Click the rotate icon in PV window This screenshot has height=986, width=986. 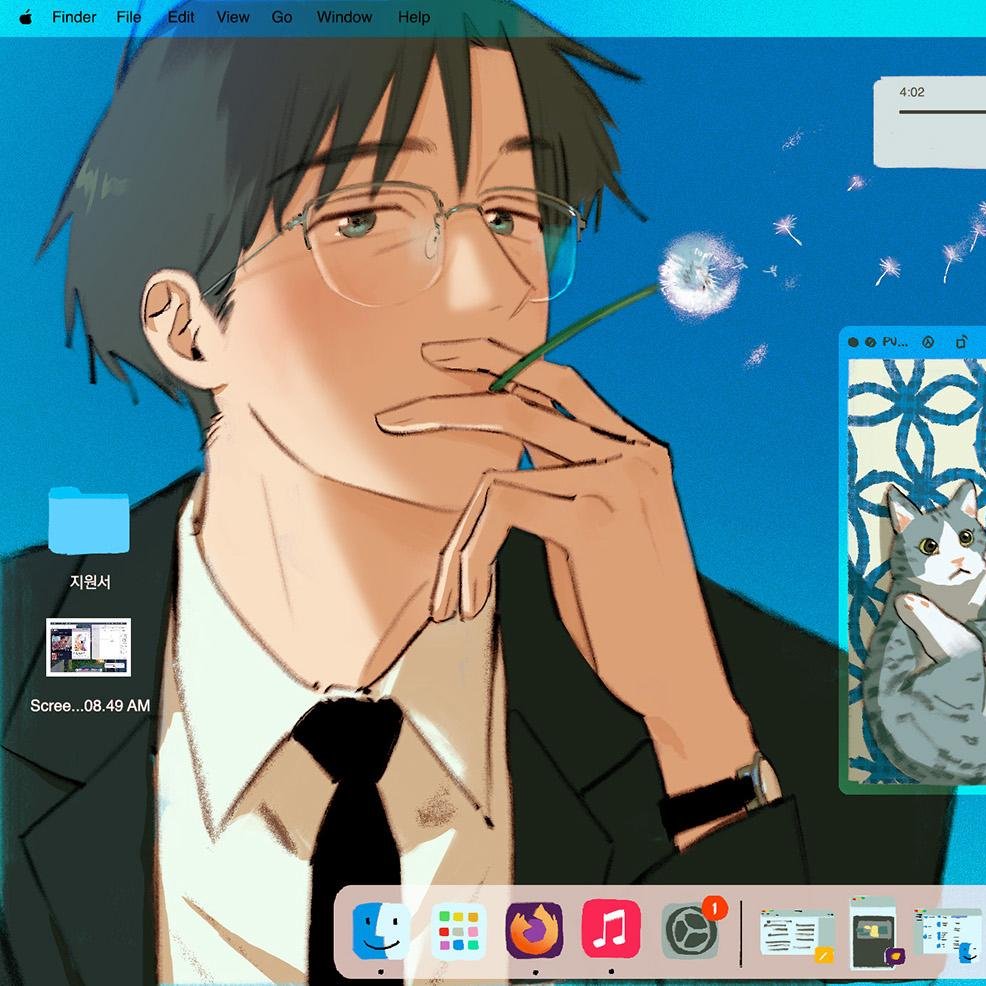[x=961, y=342]
